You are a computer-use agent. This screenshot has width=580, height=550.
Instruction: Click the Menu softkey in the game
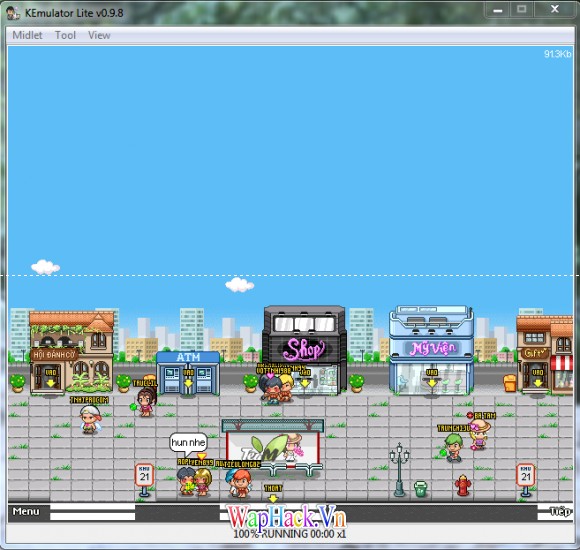pos(26,511)
